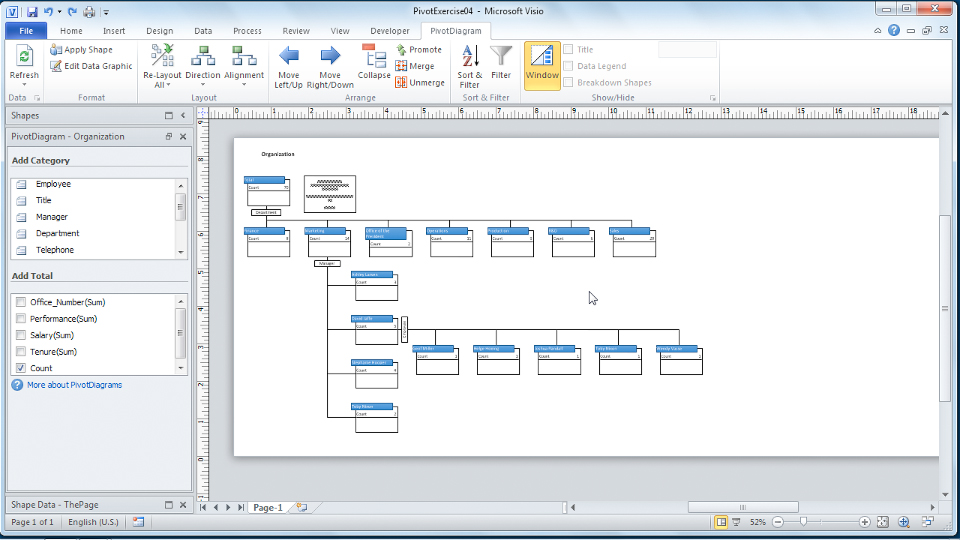
Task: Open the Filter funnel tool
Action: pyautogui.click(x=501, y=57)
